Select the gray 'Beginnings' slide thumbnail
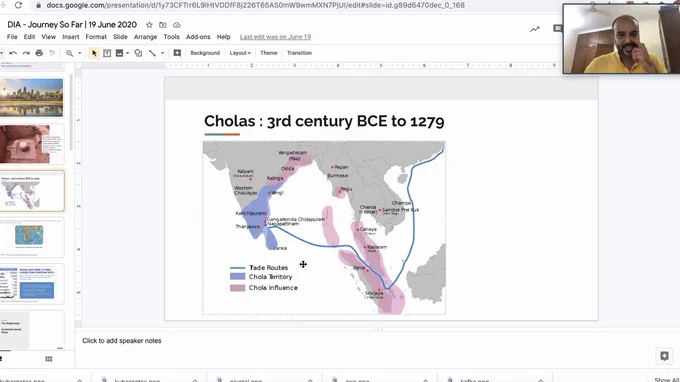 pyautogui.click(x=31, y=330)
